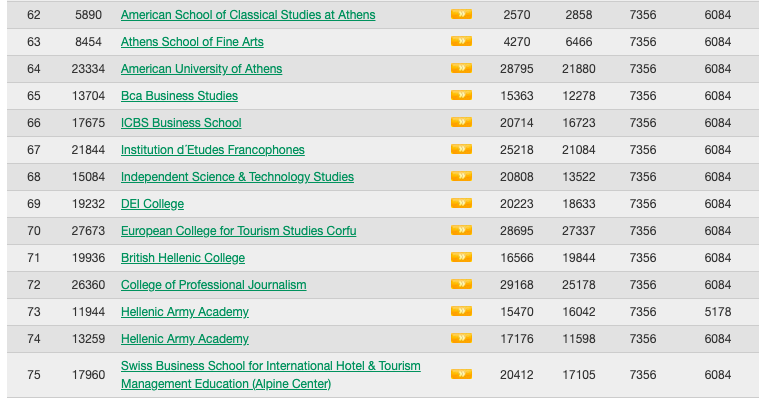
Task: Click orange icon for American University of Athens
Action: (461, 68)
